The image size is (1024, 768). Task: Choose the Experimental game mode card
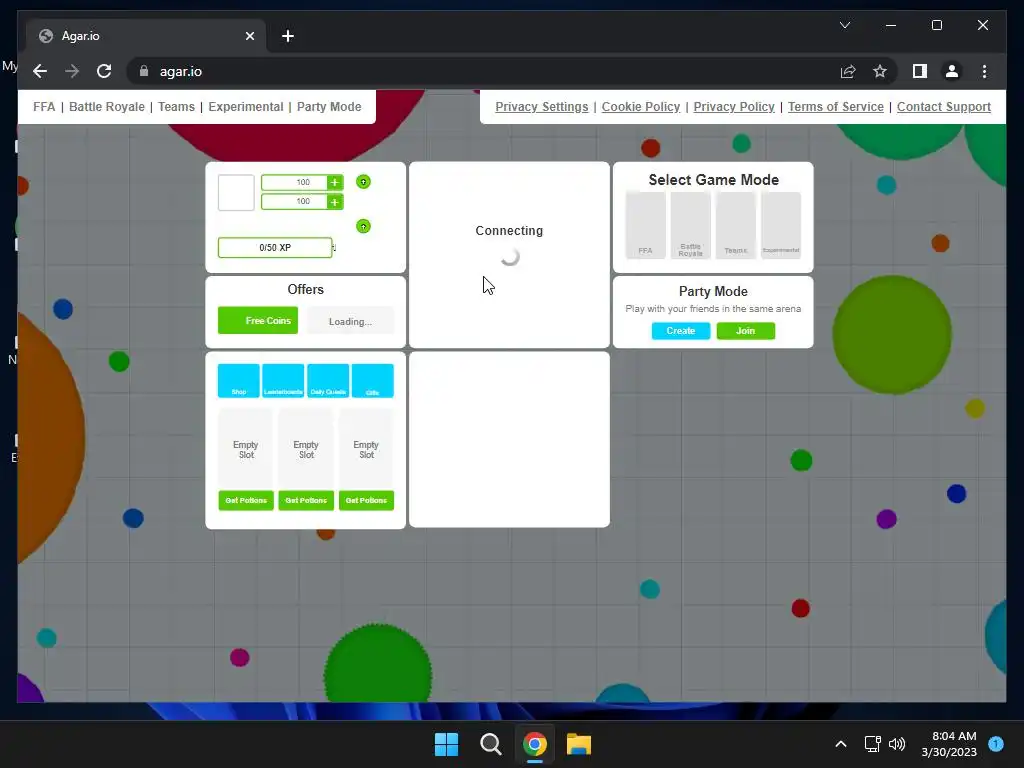780,225
